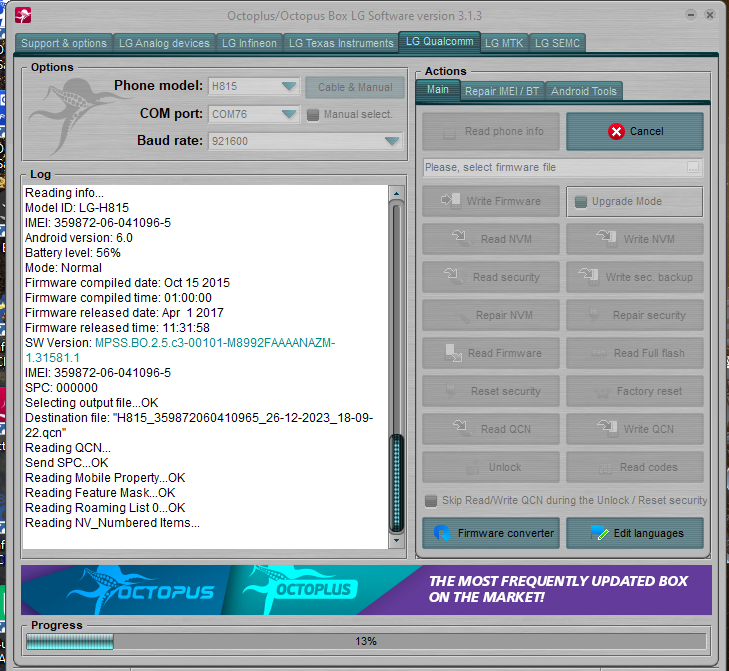The width and height of the screenshot is (729, 671).
Task: Click the firmware file browse icon
Action: [693, 167]
